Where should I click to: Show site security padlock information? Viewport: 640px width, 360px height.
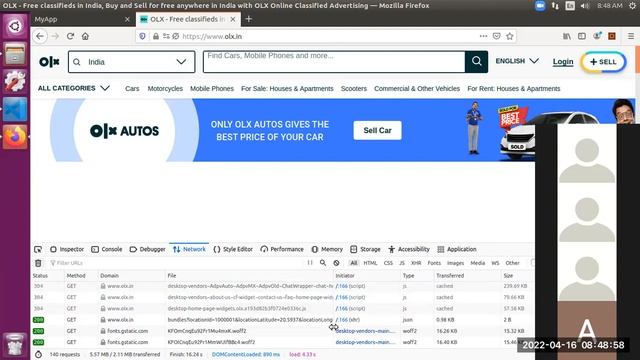click(156, 36)
